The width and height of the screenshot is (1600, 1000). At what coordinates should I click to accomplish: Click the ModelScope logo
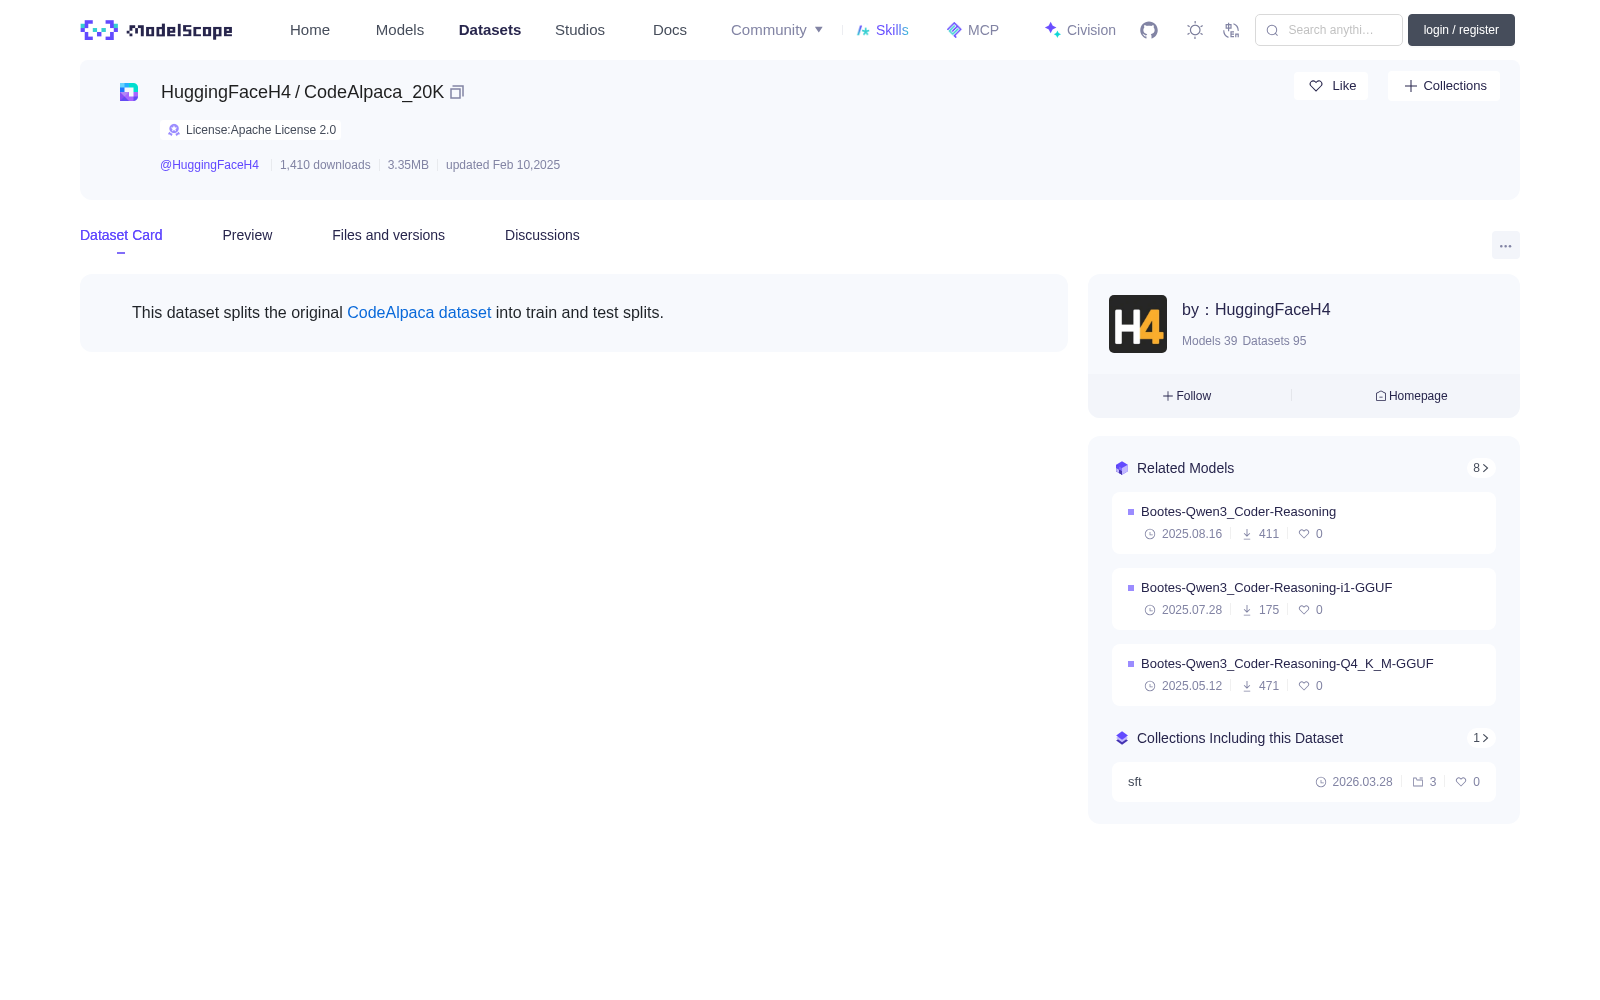point(157,30)
